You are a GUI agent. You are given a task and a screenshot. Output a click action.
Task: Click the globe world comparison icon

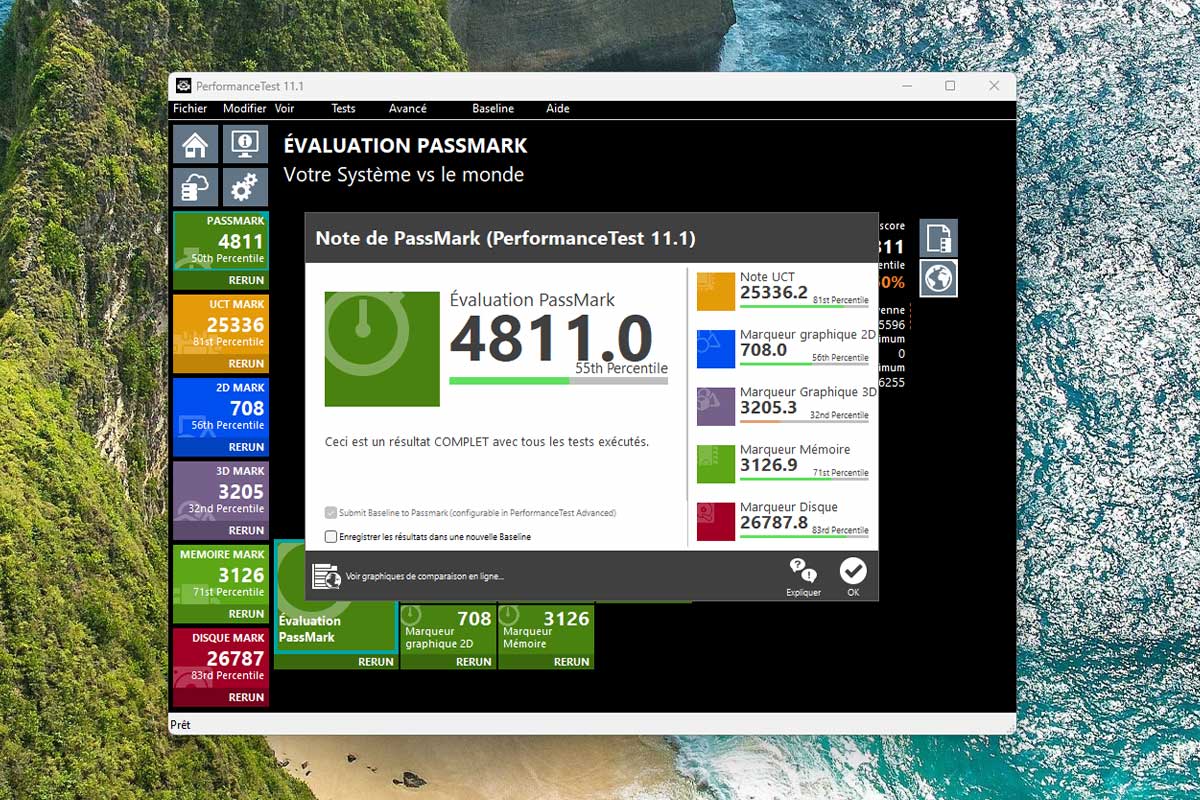coord(939,278)
